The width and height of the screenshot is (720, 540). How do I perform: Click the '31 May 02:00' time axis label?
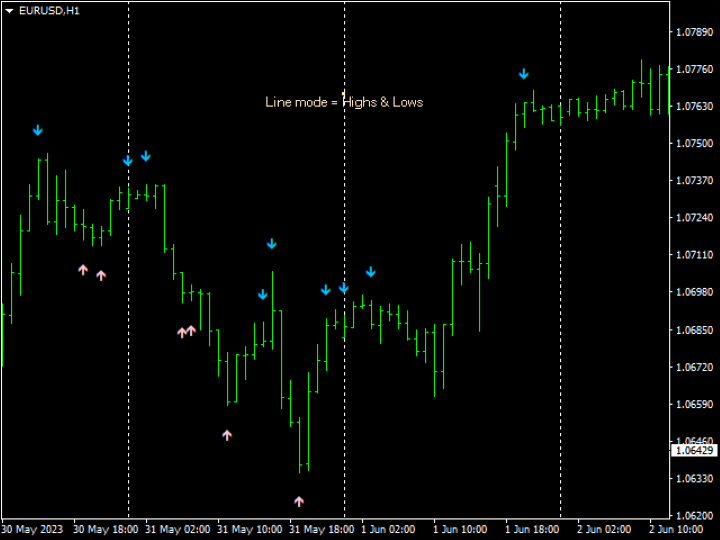click(x=178, y=529)
